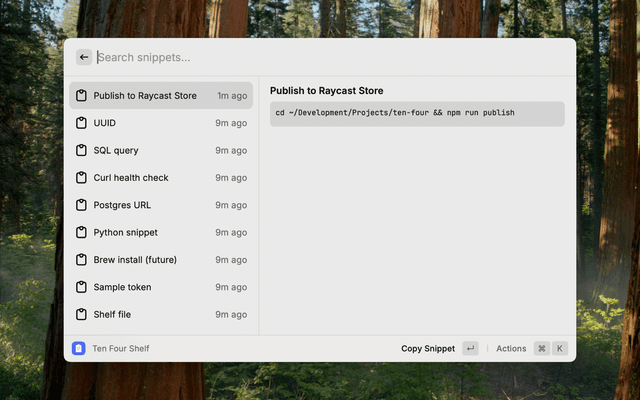The height and width of the screenshot is (400, 640).
Task: Click clipboard icon beside Shelf file
Action: (x=81, y=314)
